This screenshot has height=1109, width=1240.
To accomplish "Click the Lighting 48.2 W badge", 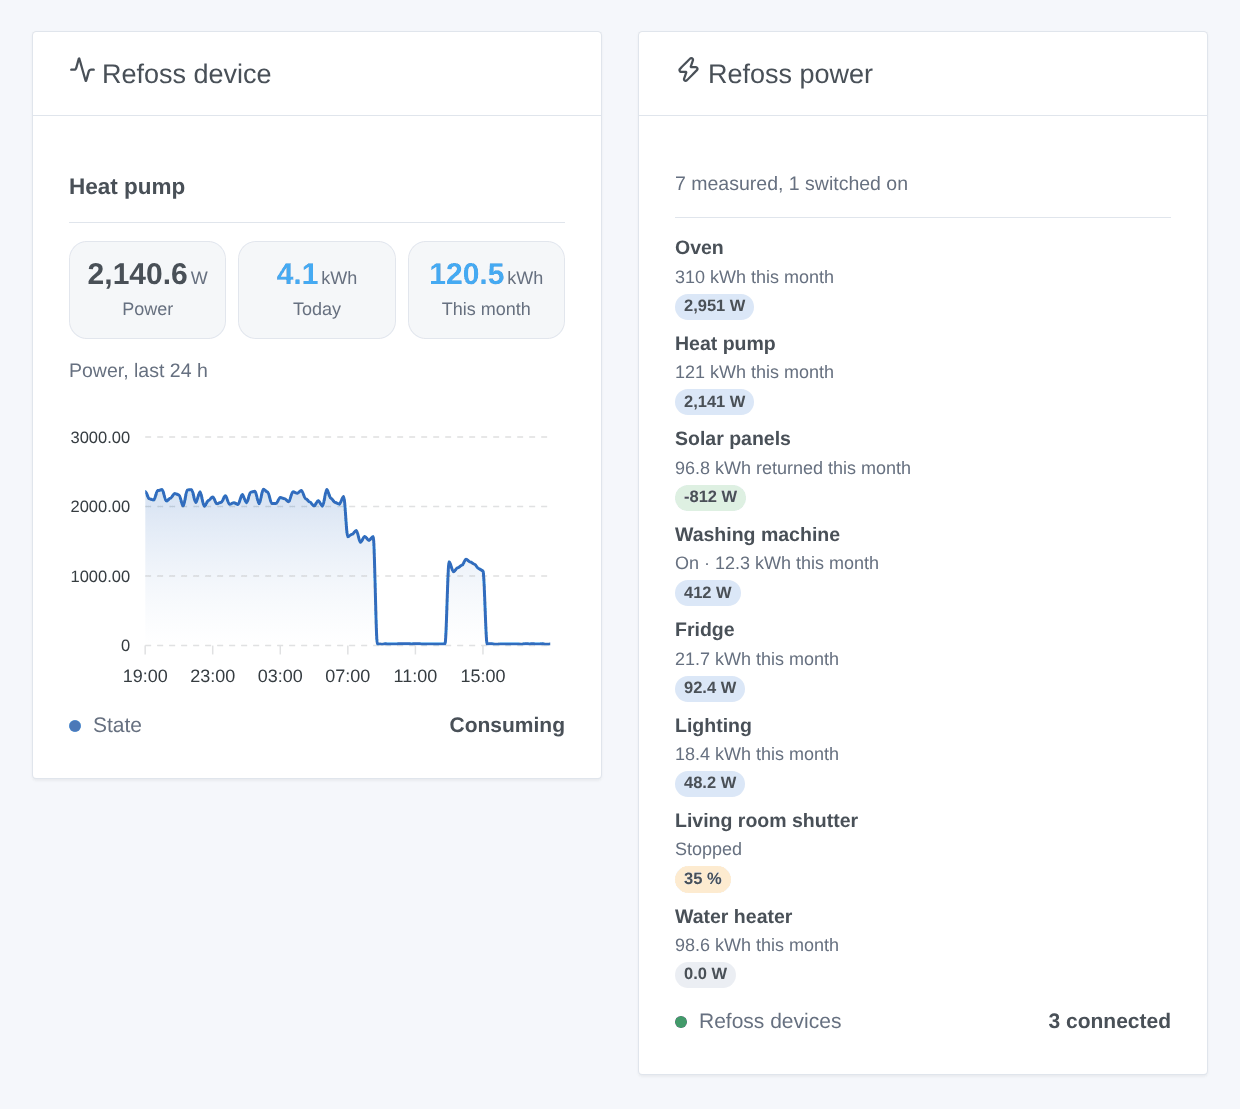I will [710, 783].
